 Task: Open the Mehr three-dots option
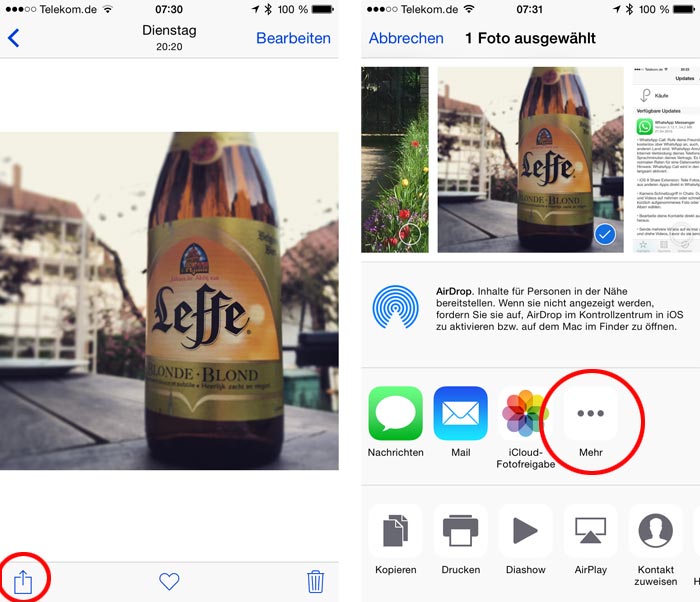(591, 413)
